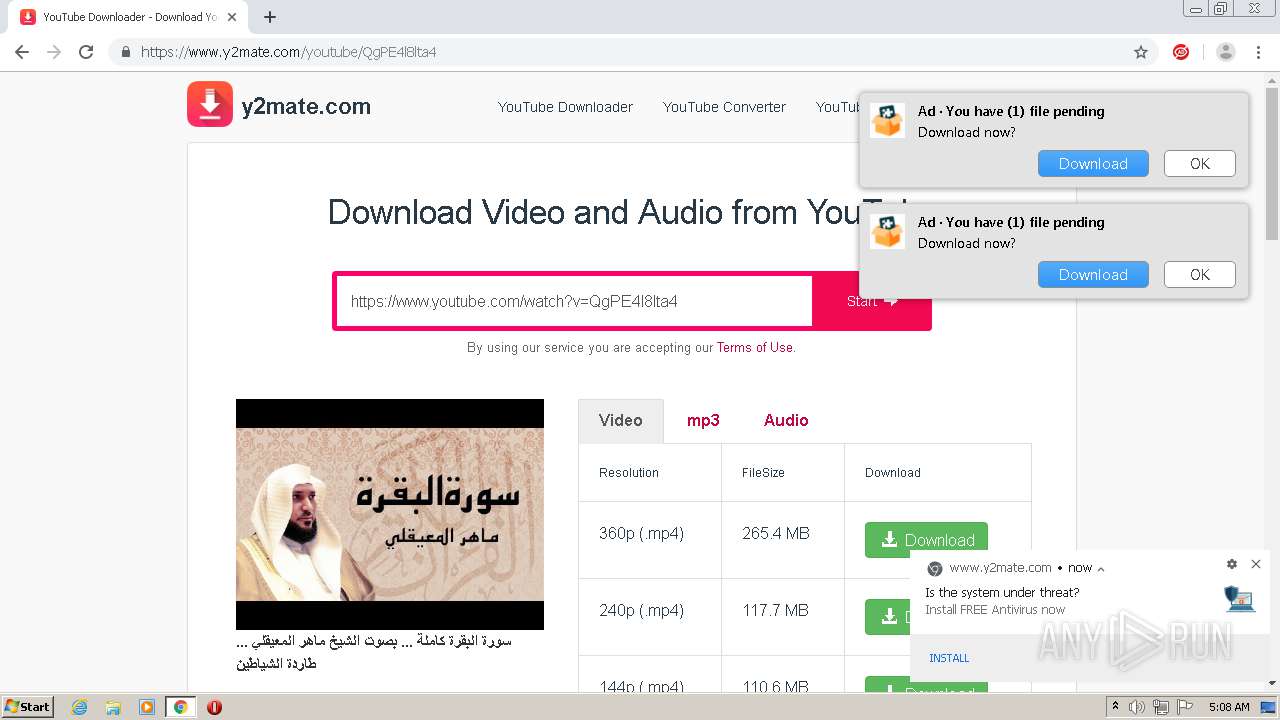1280x720 pixels.
Task: Go forward with the browser forward arrow
Action: 54,52
